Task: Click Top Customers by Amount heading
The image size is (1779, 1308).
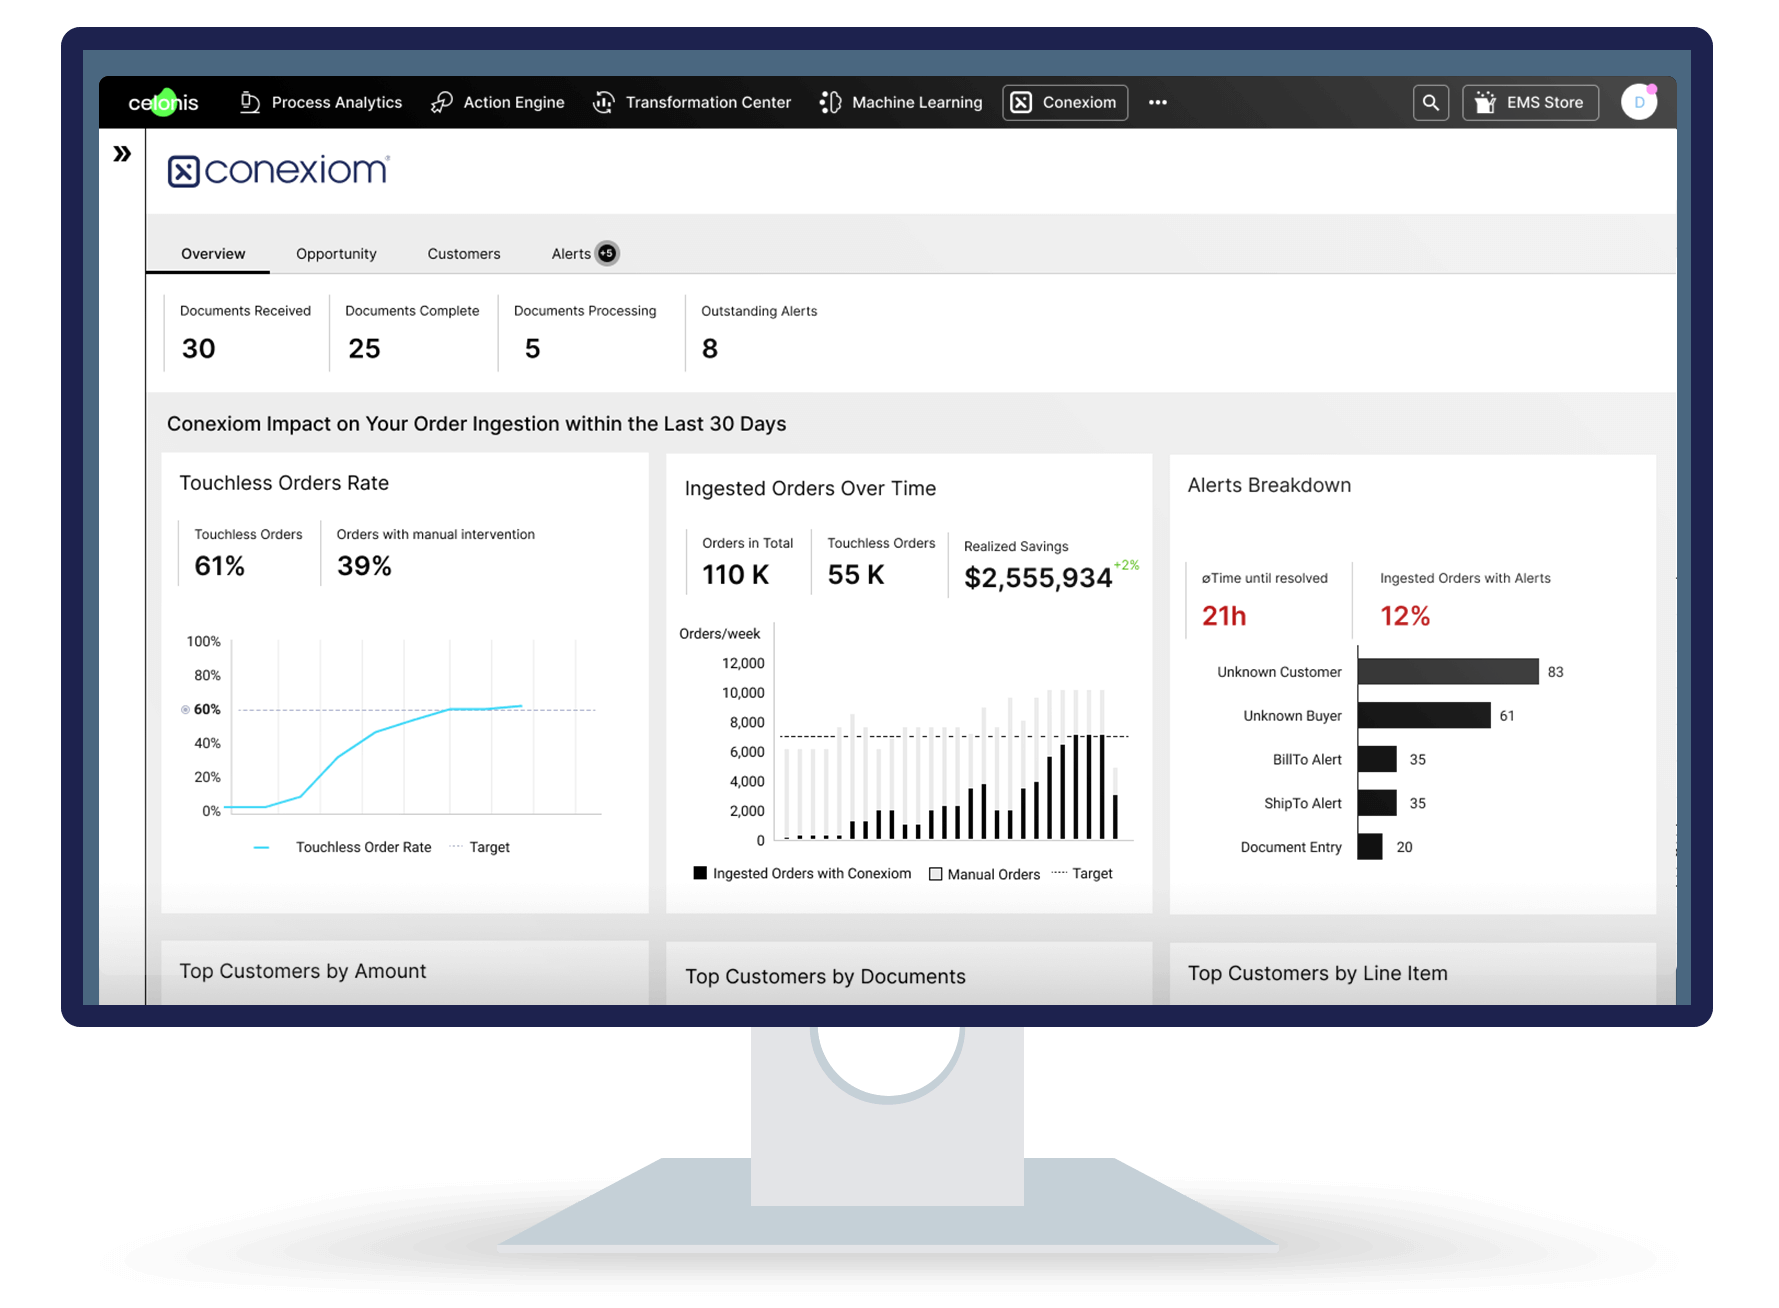Action: pos(303,971)
